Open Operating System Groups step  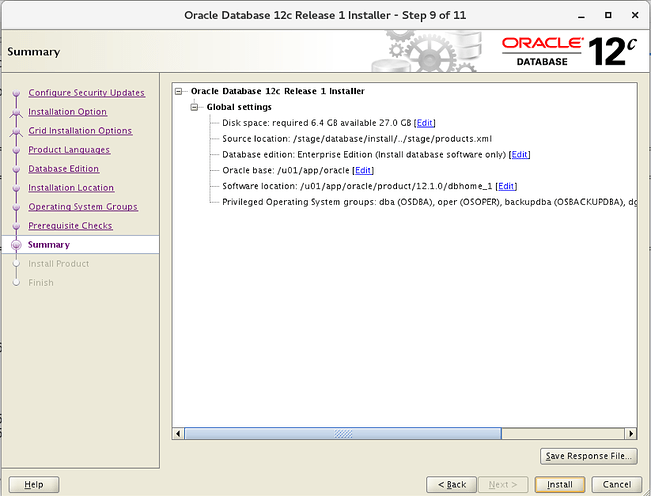83,207
